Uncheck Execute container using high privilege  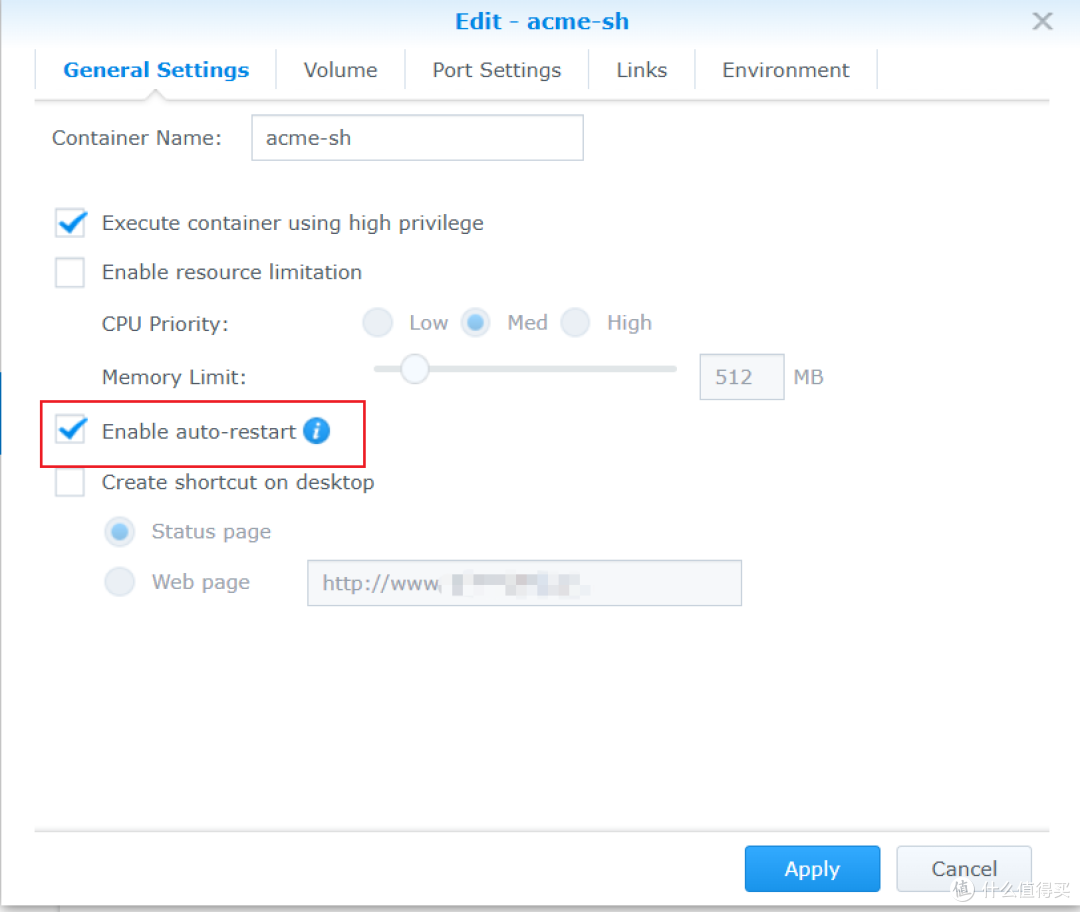point(70,223)
